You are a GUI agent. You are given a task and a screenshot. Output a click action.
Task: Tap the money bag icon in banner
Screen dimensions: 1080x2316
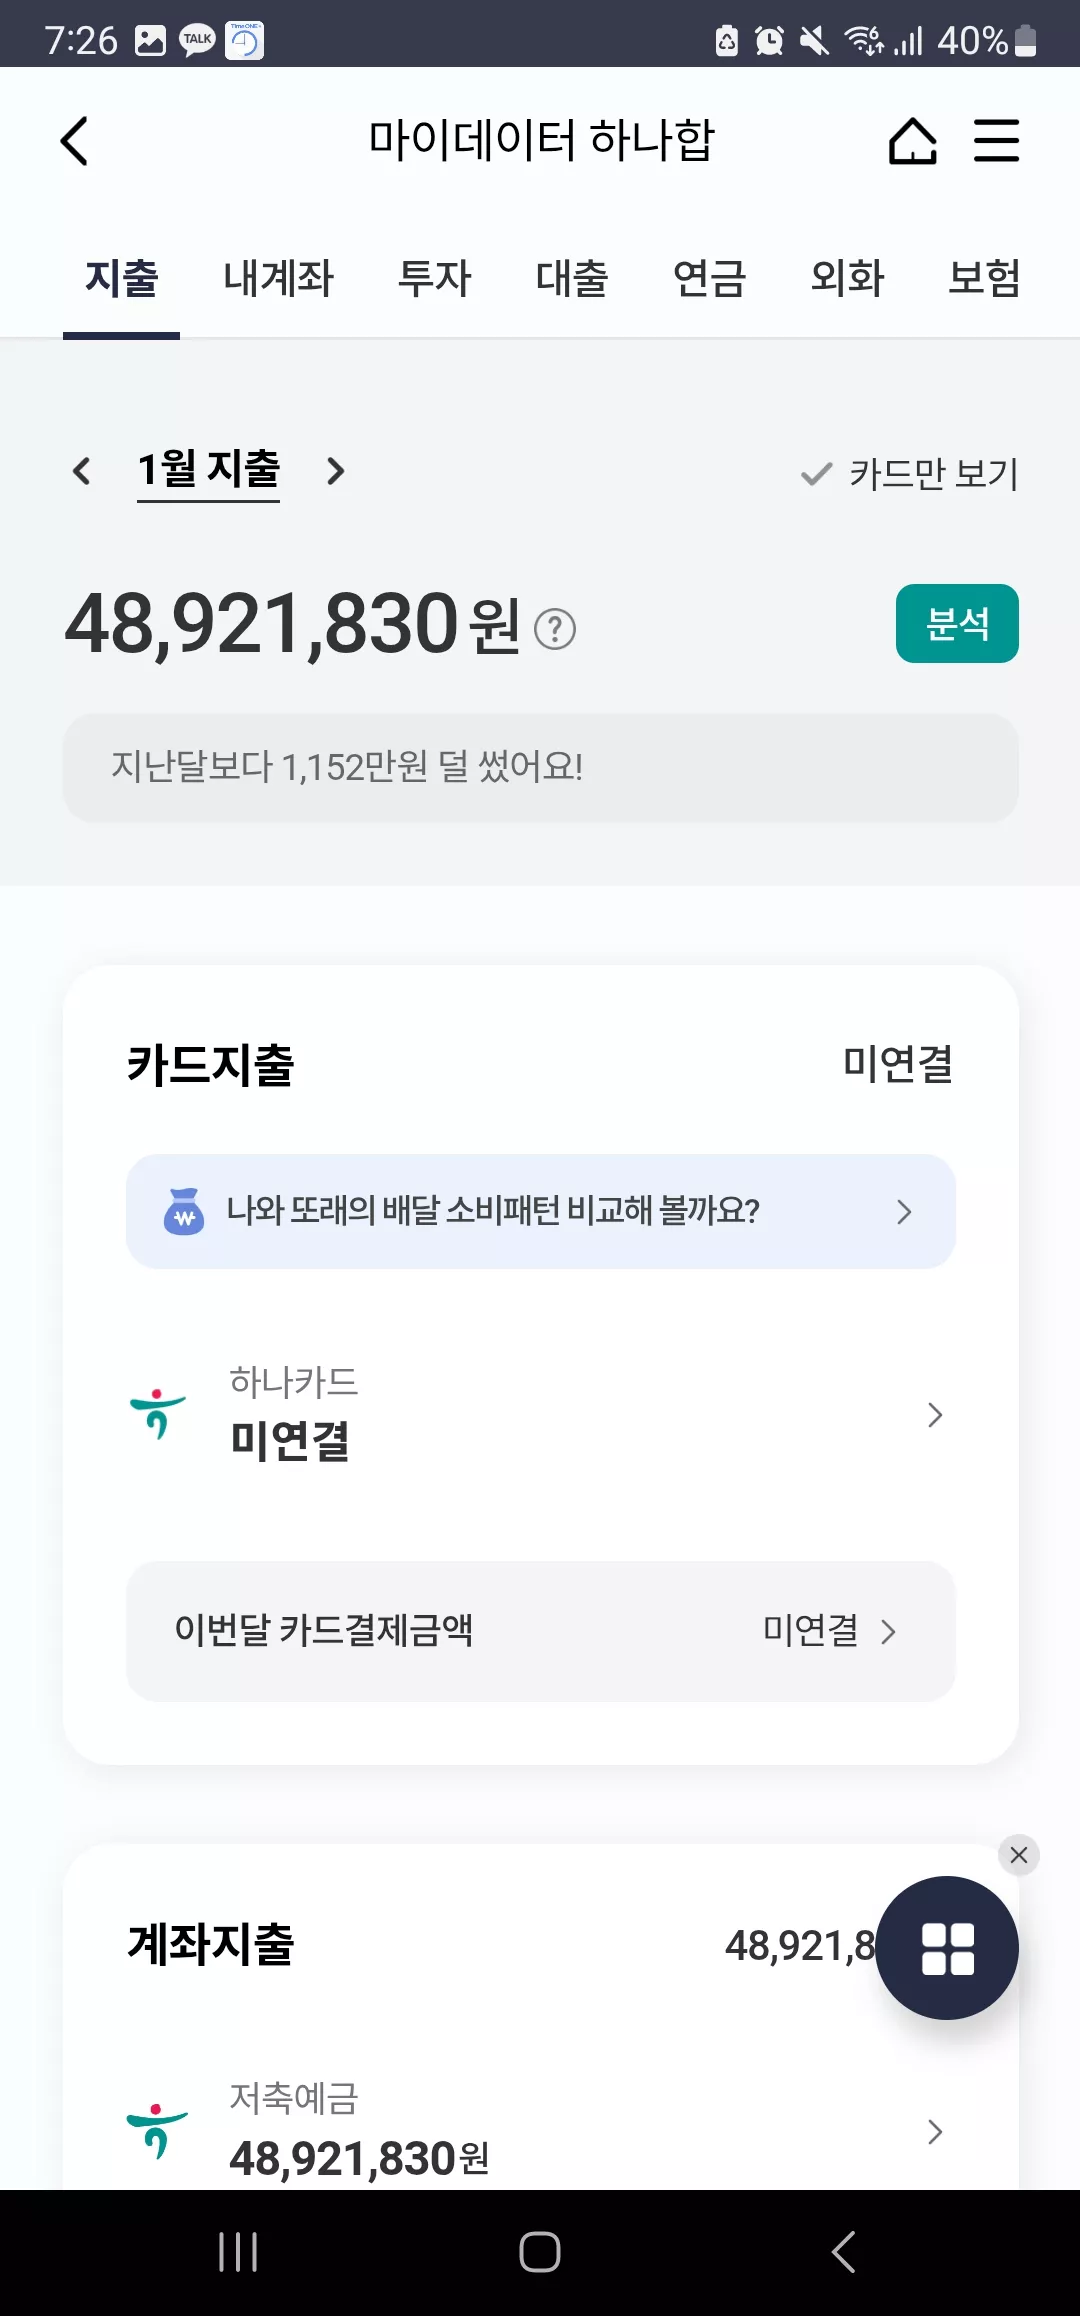coord(184,1211)
